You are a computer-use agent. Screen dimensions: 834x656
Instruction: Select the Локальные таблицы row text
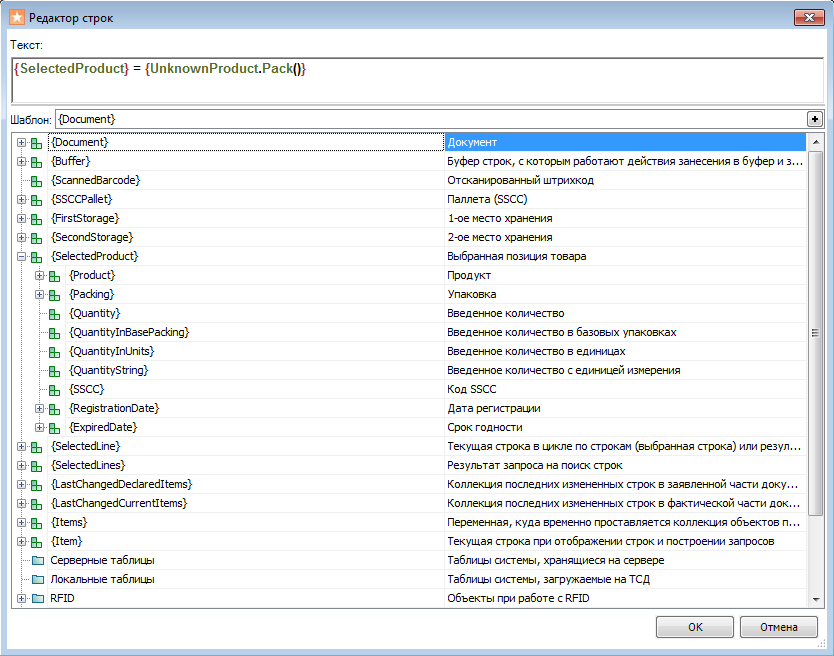[103, 579]
